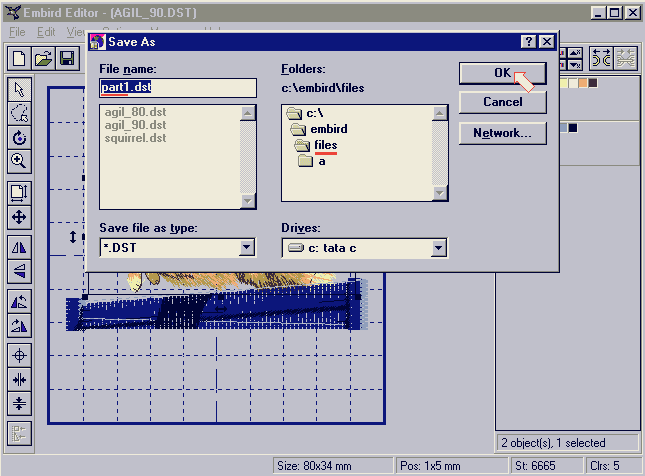Screen dimensions: 645x476
Task: Select the dark brown color swatch
Action: coord(592,83)
